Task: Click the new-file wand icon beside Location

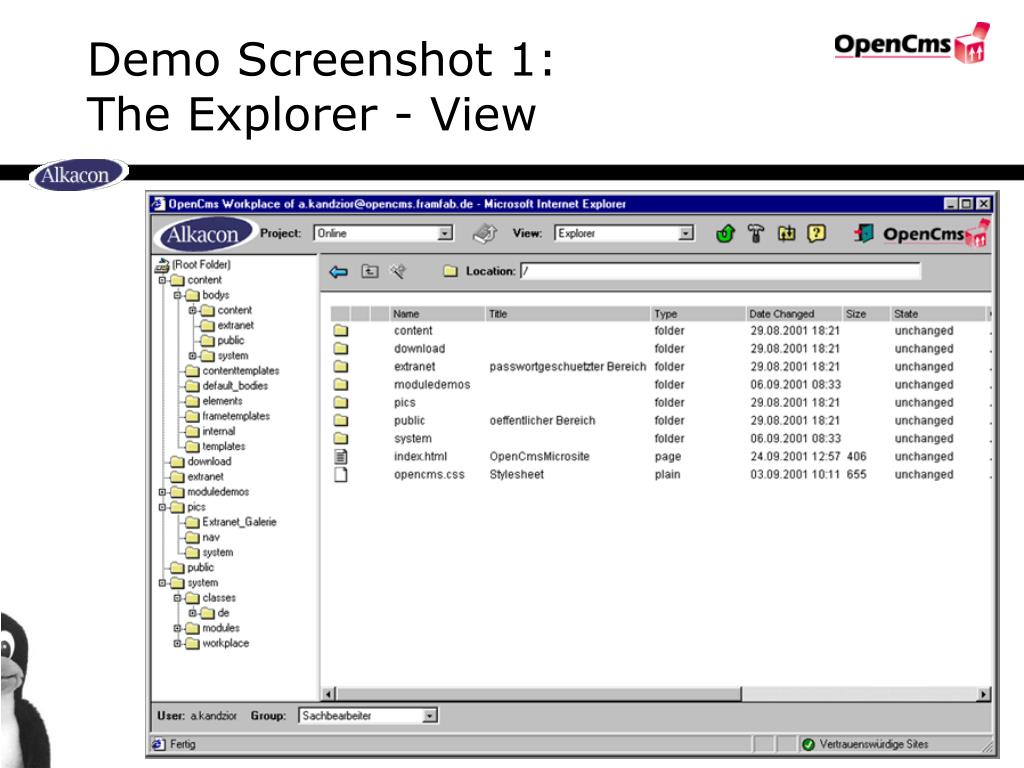Action: 398,271
